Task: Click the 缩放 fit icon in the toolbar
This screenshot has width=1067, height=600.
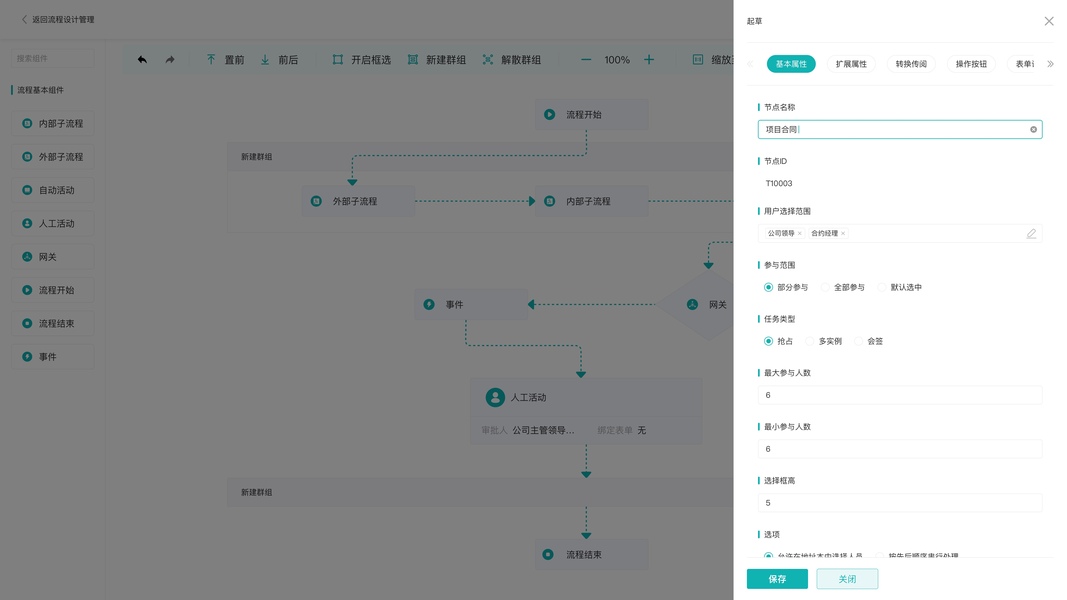Action: coord(698,60)
